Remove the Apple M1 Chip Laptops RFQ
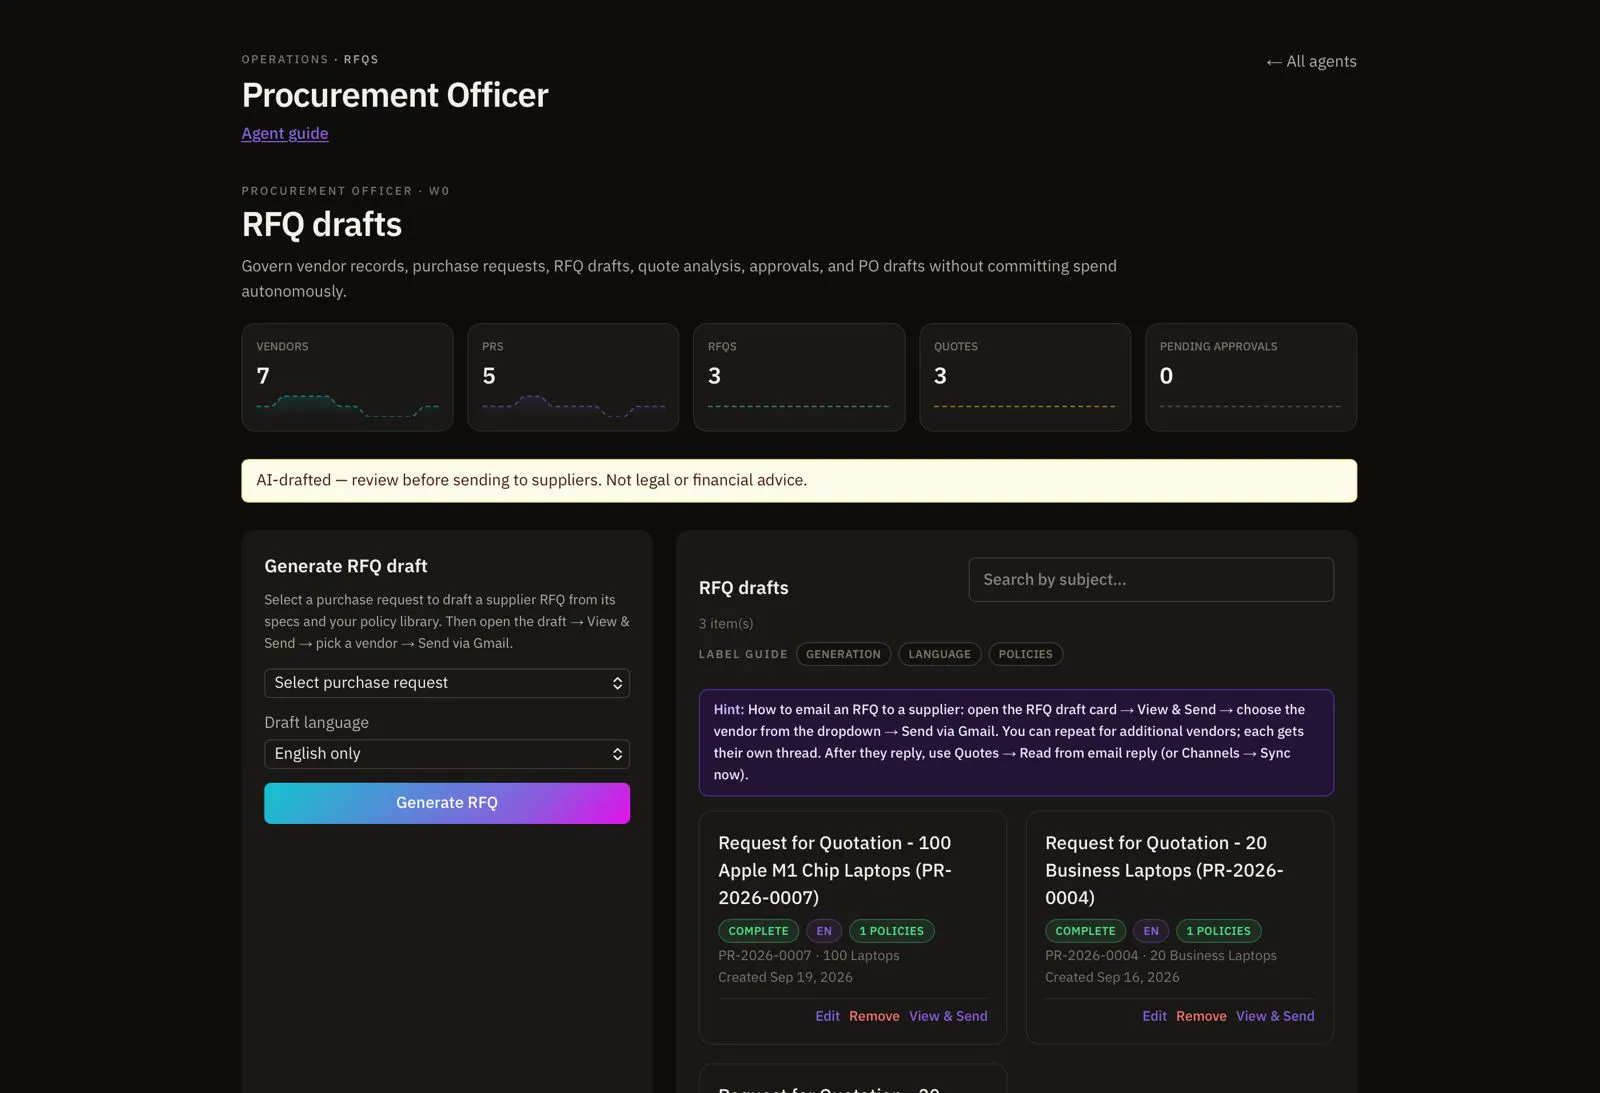Image resolution: width=1600 pixels, height=1093 pixels. [x=874, y=1016]
